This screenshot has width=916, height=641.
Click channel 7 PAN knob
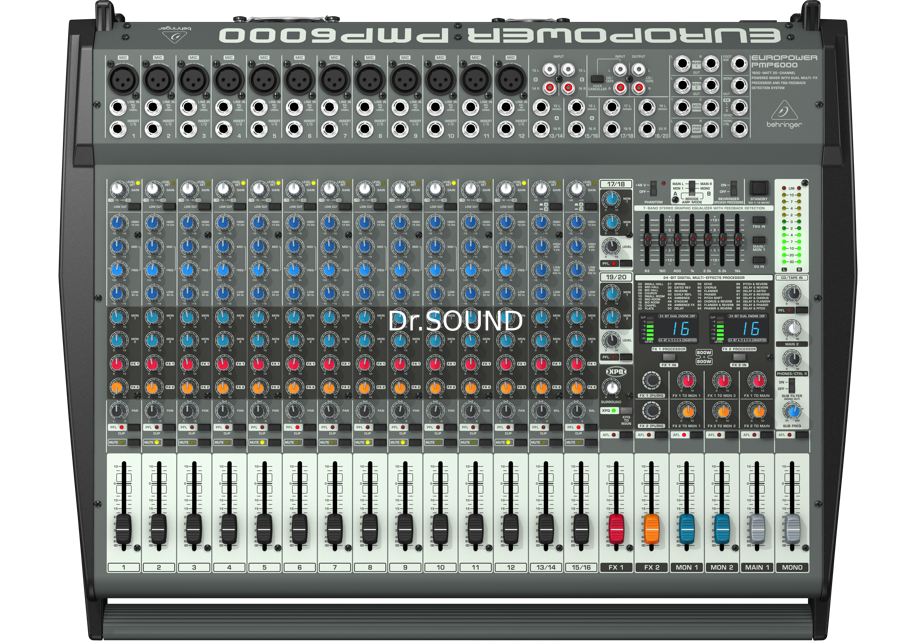[329, 410]
